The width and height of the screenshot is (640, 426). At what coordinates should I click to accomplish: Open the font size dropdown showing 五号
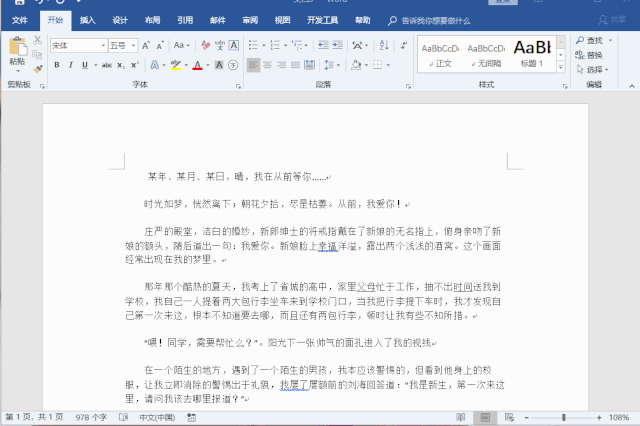[123, 45]
